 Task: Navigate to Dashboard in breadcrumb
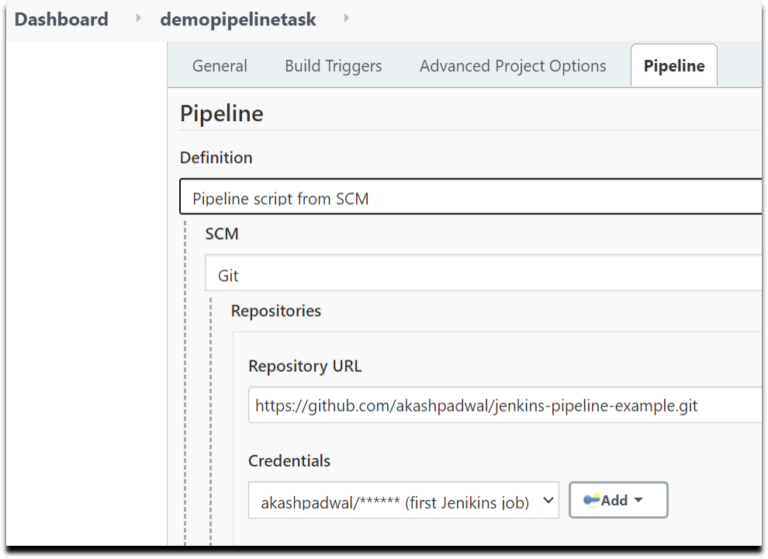tap(61, 19)
